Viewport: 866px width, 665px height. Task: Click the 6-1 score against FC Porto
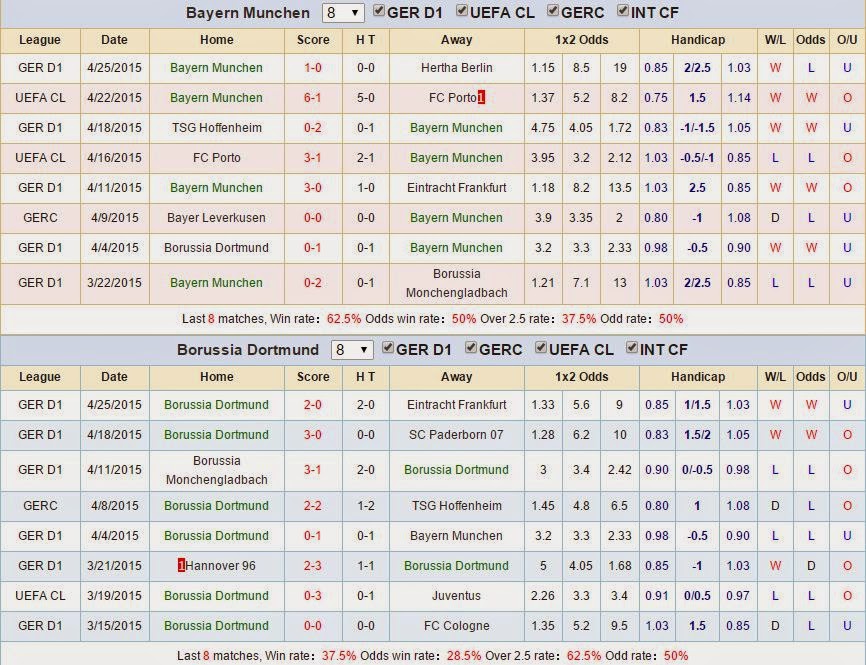pyautogui.click(x=313, y=98)
